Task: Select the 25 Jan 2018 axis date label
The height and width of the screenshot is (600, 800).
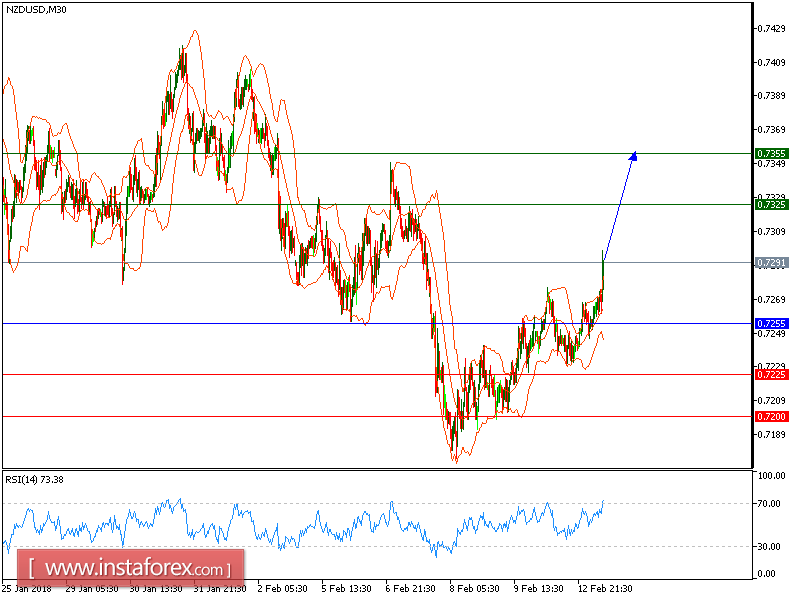Action: [31, 590]
